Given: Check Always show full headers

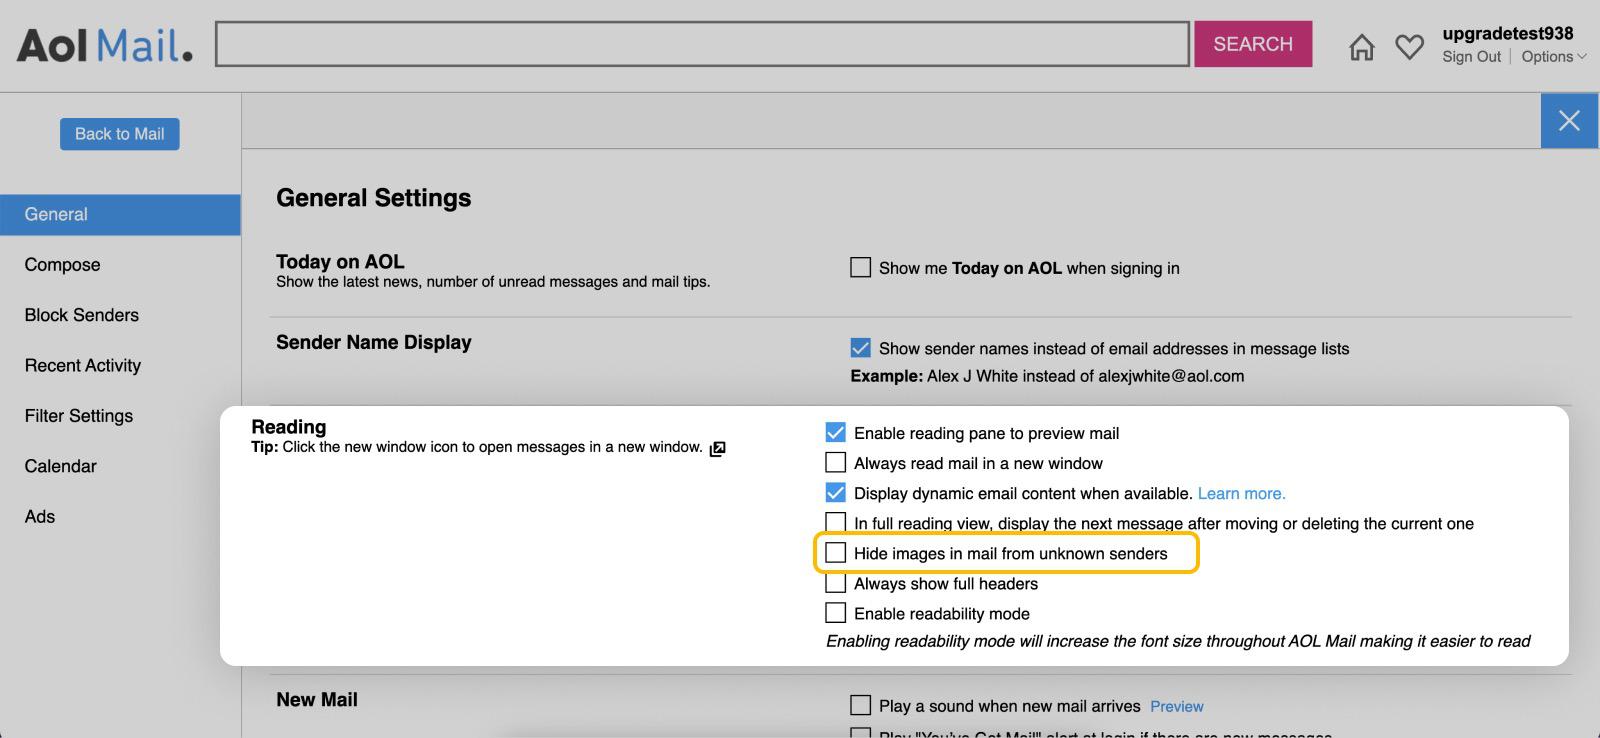Looking at the screenshot, I should pyautogui.click(x=835, y=582).
